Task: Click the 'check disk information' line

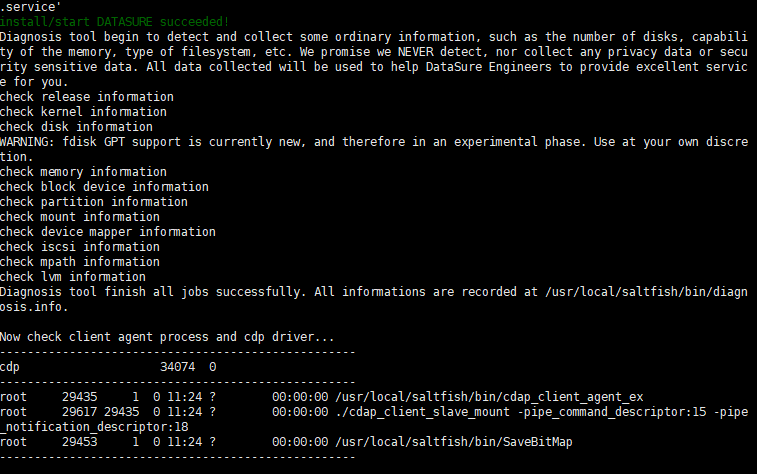Action: pos(76,127)
